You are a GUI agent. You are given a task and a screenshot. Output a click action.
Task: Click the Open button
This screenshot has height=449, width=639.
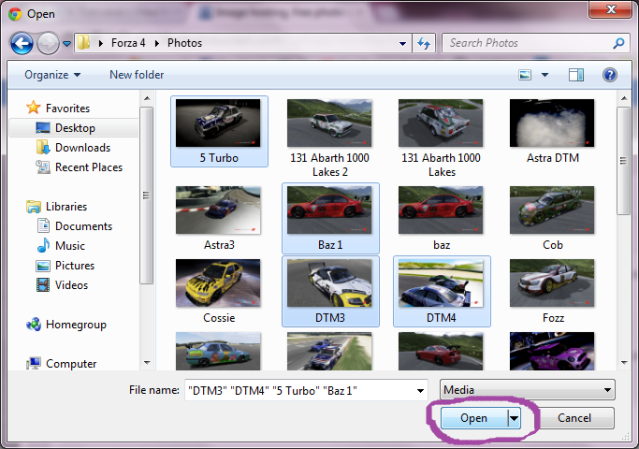[474, 418]
